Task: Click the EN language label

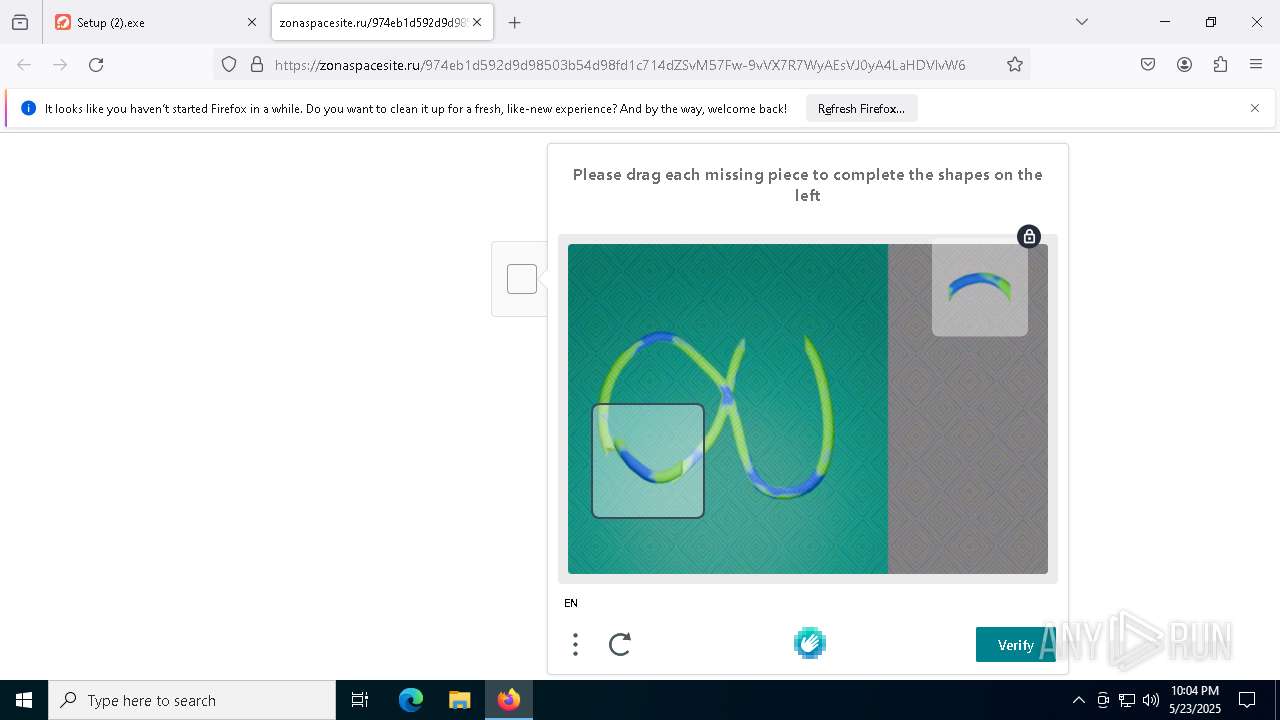Action: point(571,603)
